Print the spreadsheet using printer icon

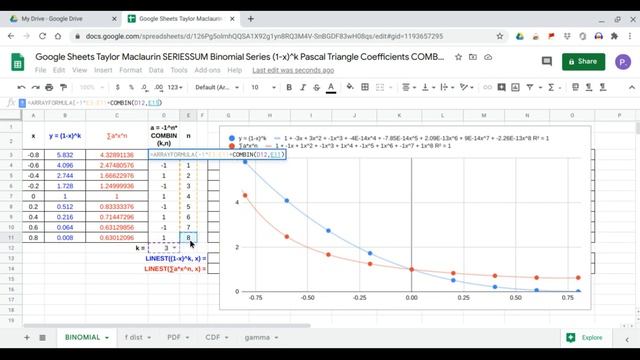[49, 87]
